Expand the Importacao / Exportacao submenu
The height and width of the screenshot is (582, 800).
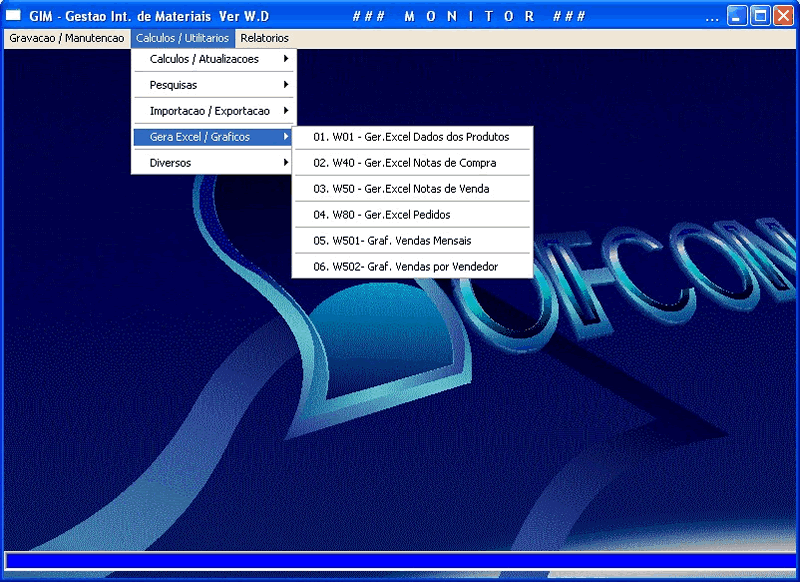tap(214, 111)
